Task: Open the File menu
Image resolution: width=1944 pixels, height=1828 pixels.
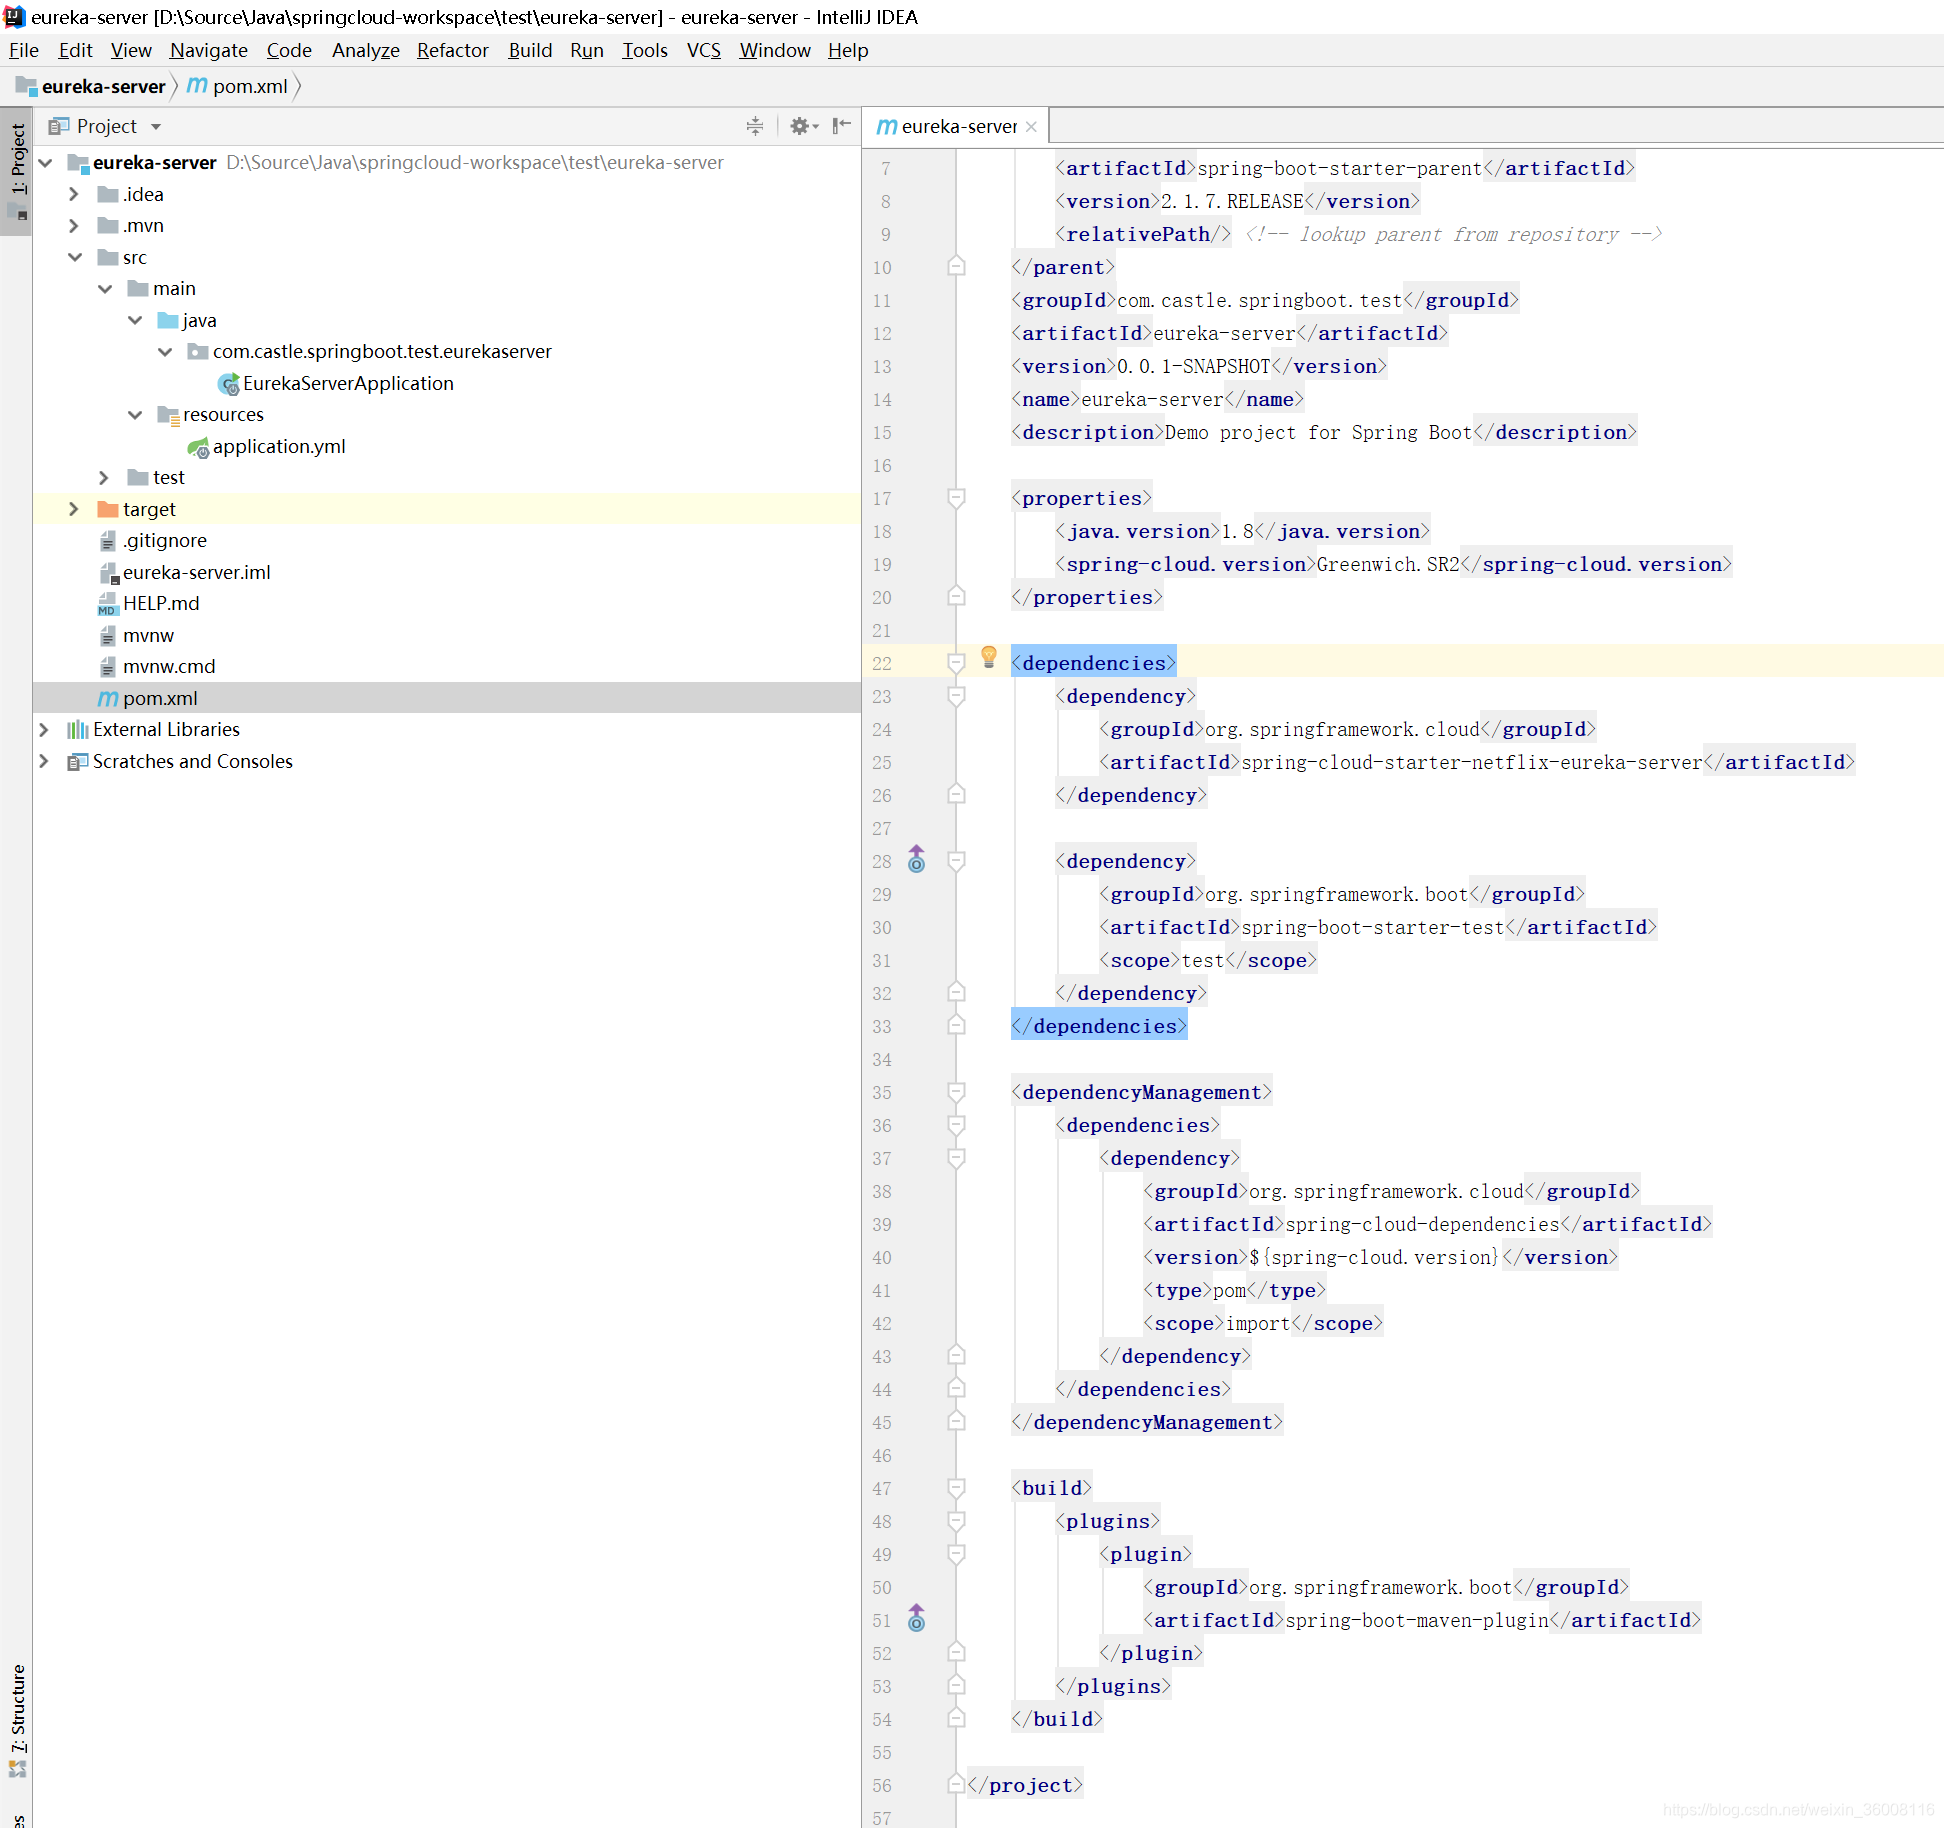Action: [x=24, y=50]
